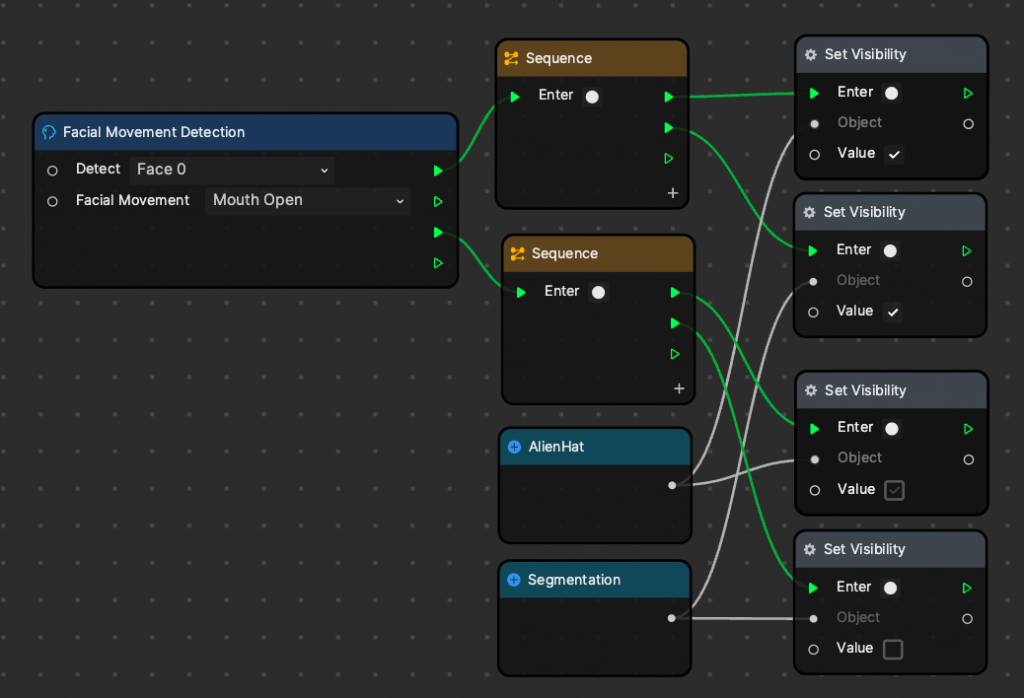Click second output arrow of lower Sequence node
This screenshot has height=698, width=1024.
(x=675, y=323)
